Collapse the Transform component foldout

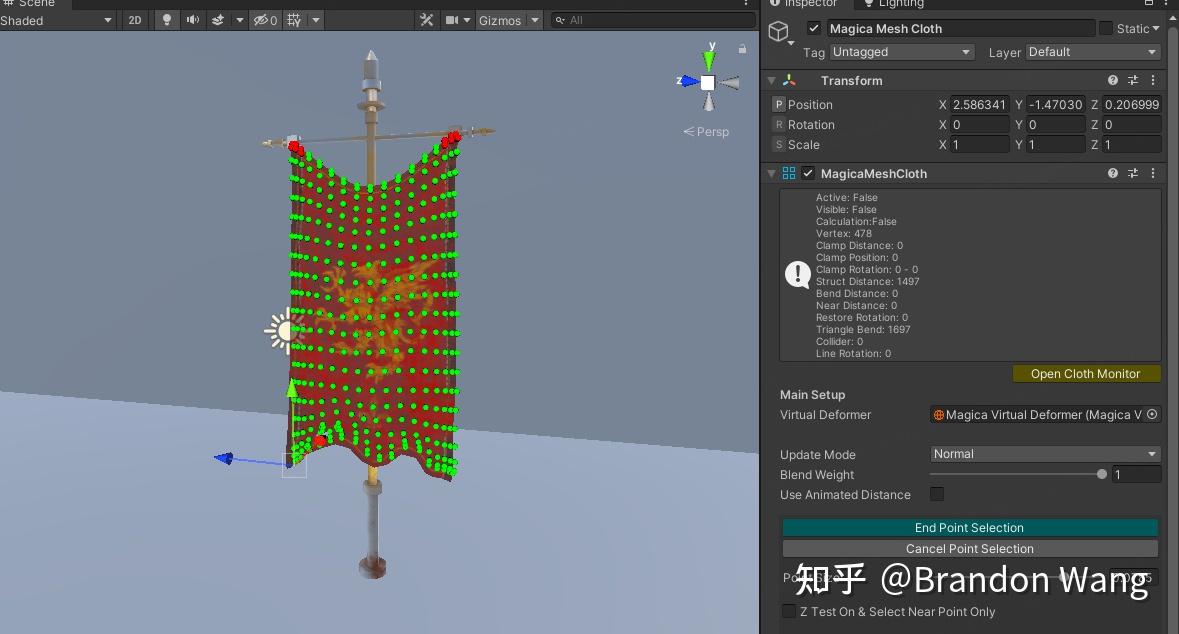click(771, 80)
